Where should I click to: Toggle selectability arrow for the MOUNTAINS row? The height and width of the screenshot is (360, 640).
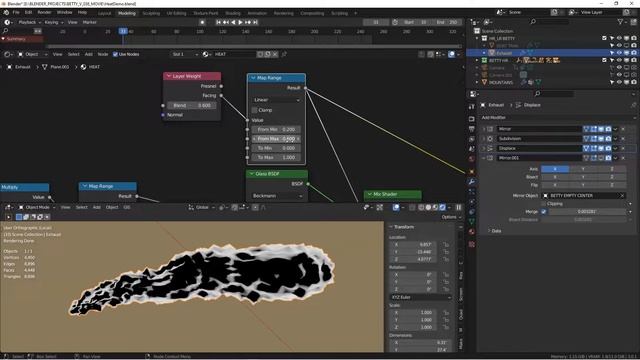click(x=612, y=82)
